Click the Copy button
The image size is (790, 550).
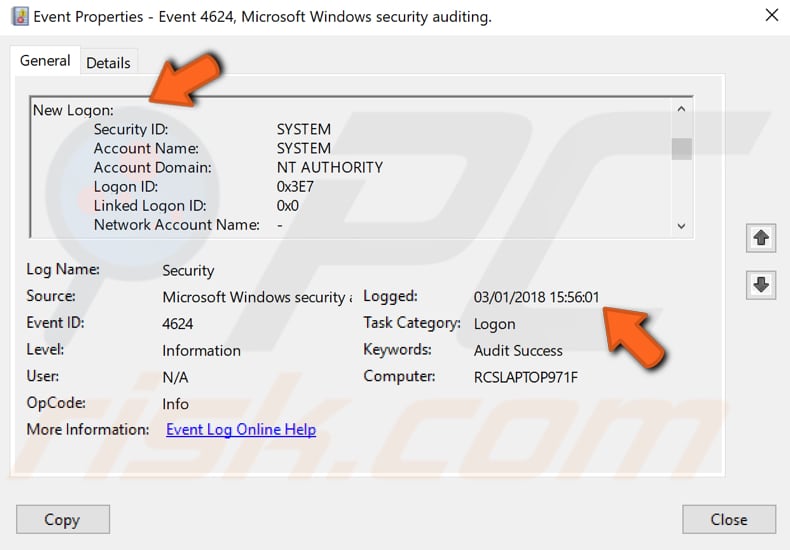(62, 519)
